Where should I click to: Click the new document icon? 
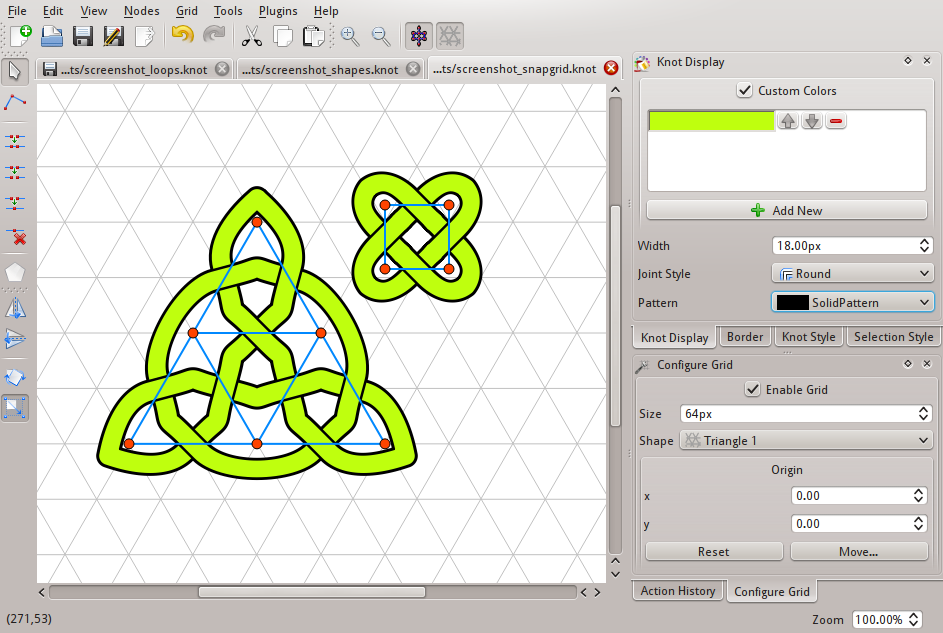(x=21, y=36)
